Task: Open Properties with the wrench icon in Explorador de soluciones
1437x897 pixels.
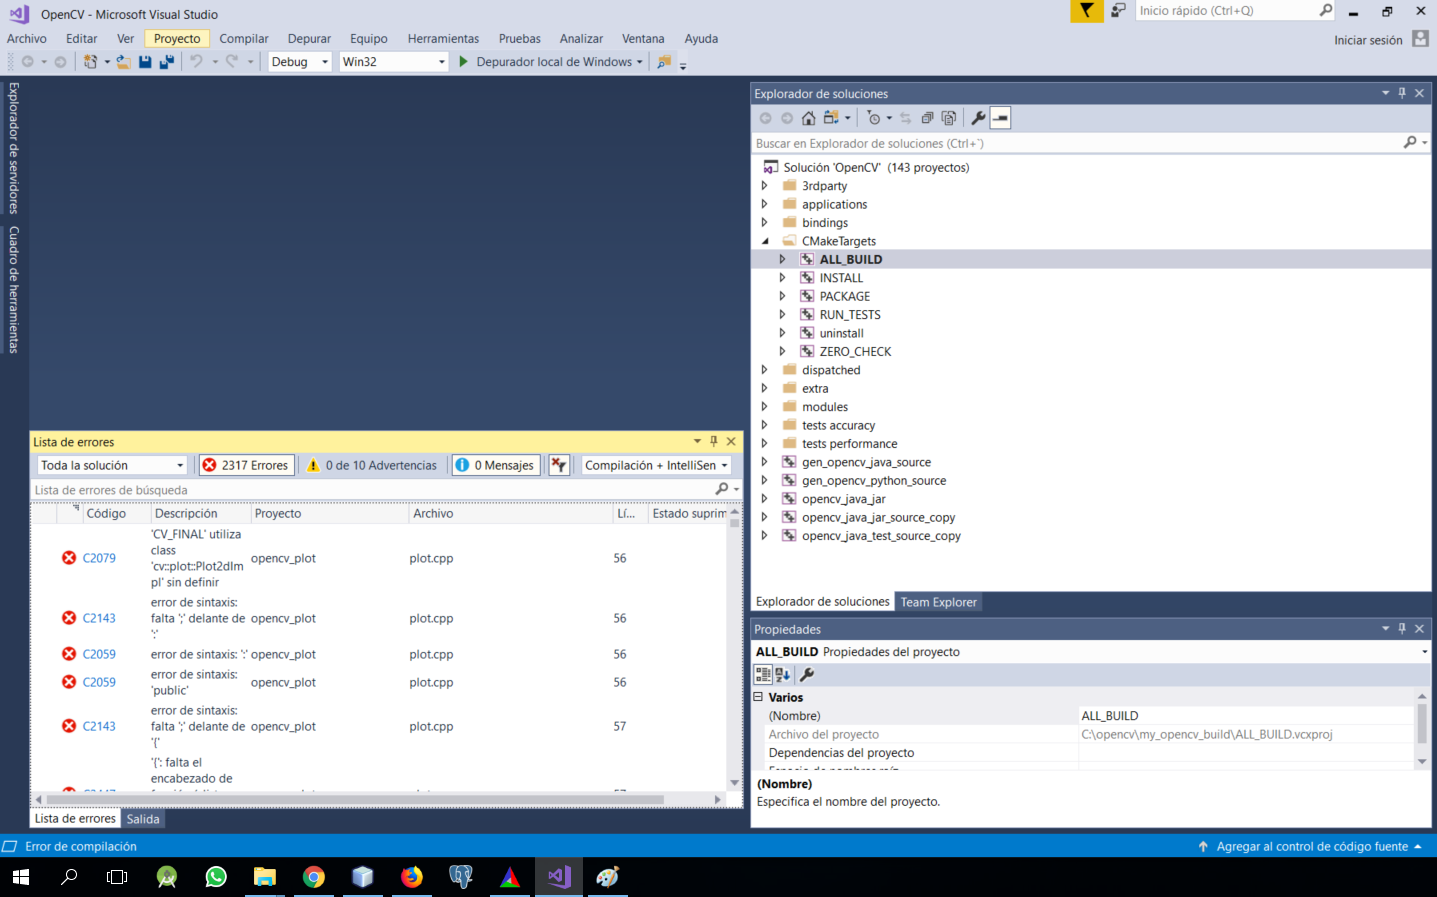Action: [978, 118]
